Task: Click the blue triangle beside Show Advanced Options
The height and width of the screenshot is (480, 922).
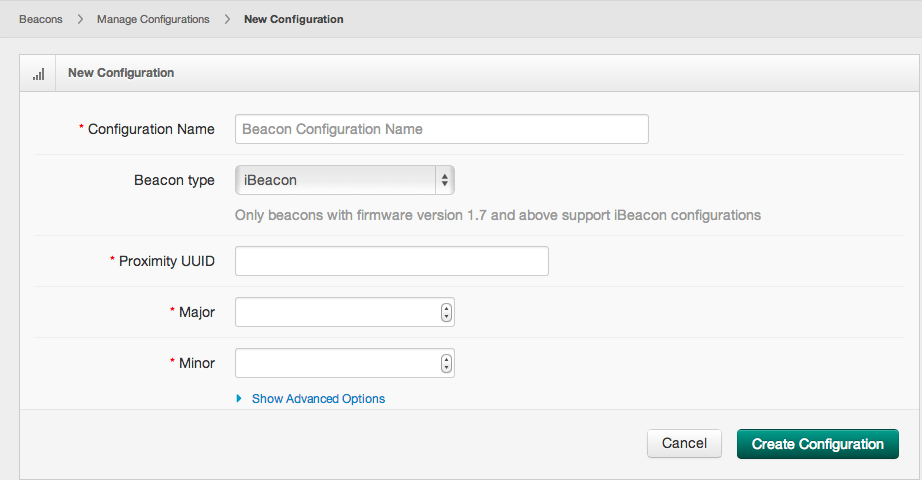Action: coord(239,398)
